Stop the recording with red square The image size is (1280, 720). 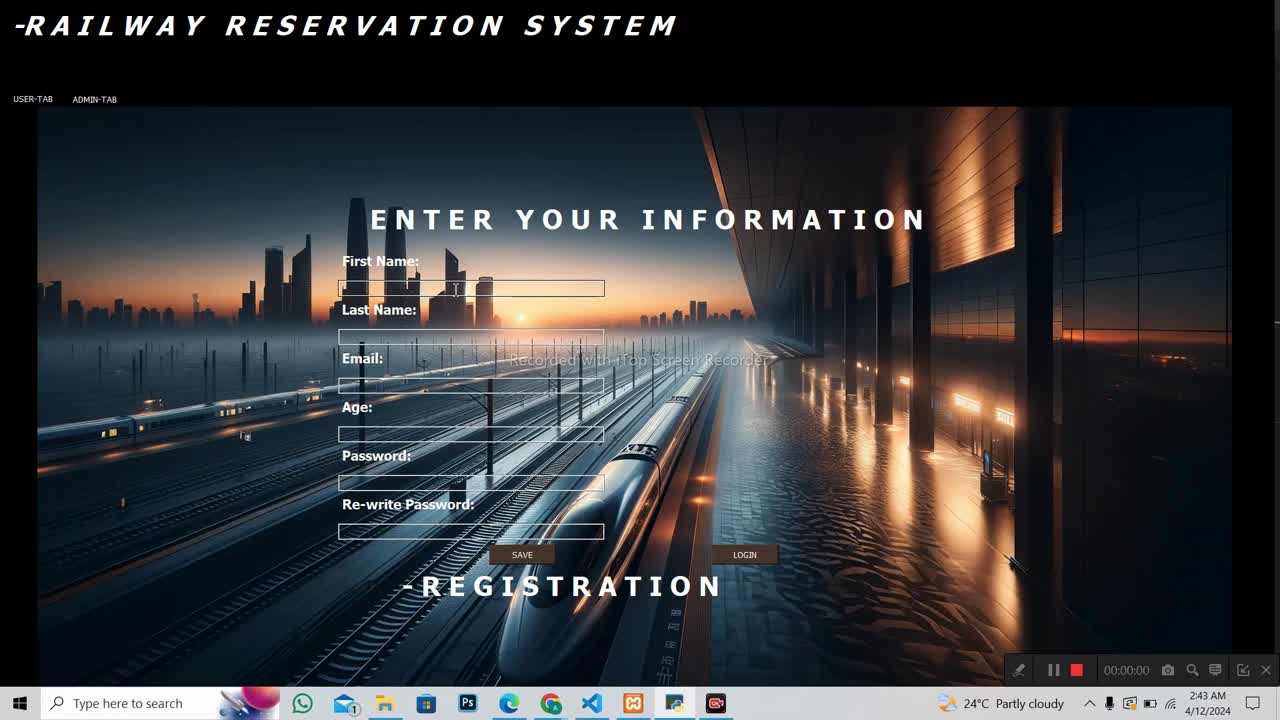(1076, 670)
